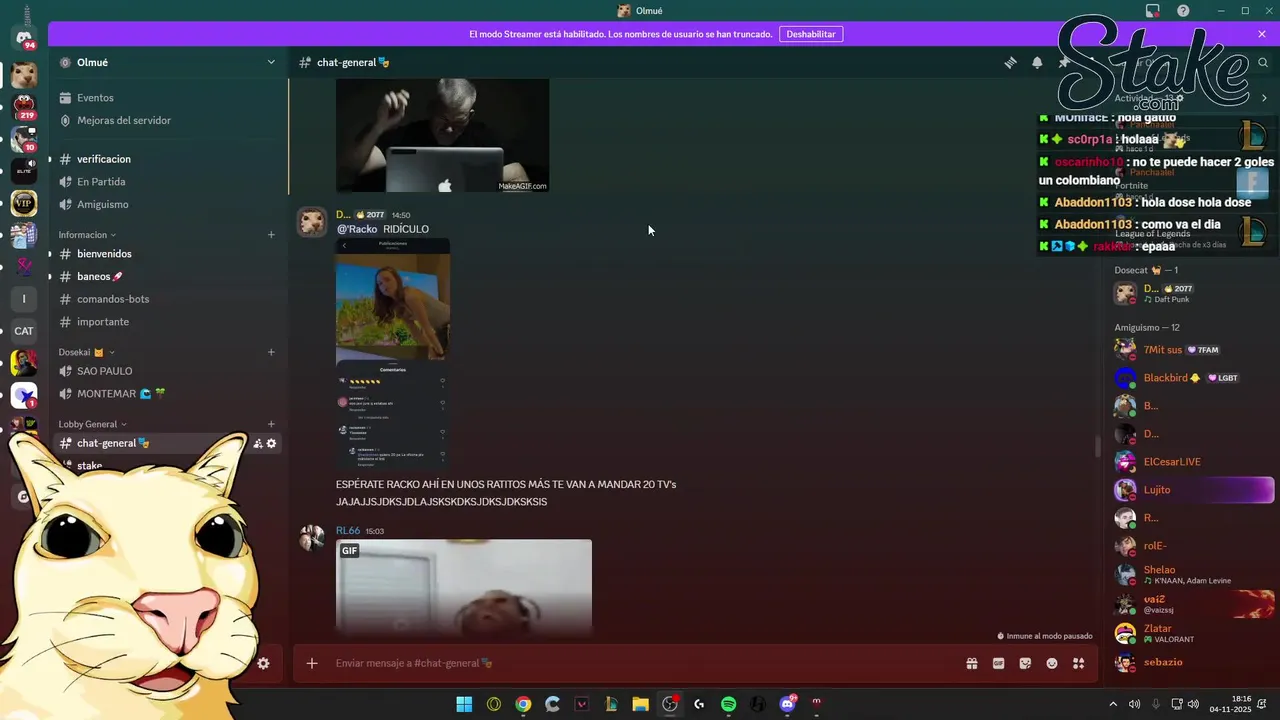Image resolution: width=1280 pixels, height=720 pixels.
Task: Join the En Partida voice channel
Action: 168,182
